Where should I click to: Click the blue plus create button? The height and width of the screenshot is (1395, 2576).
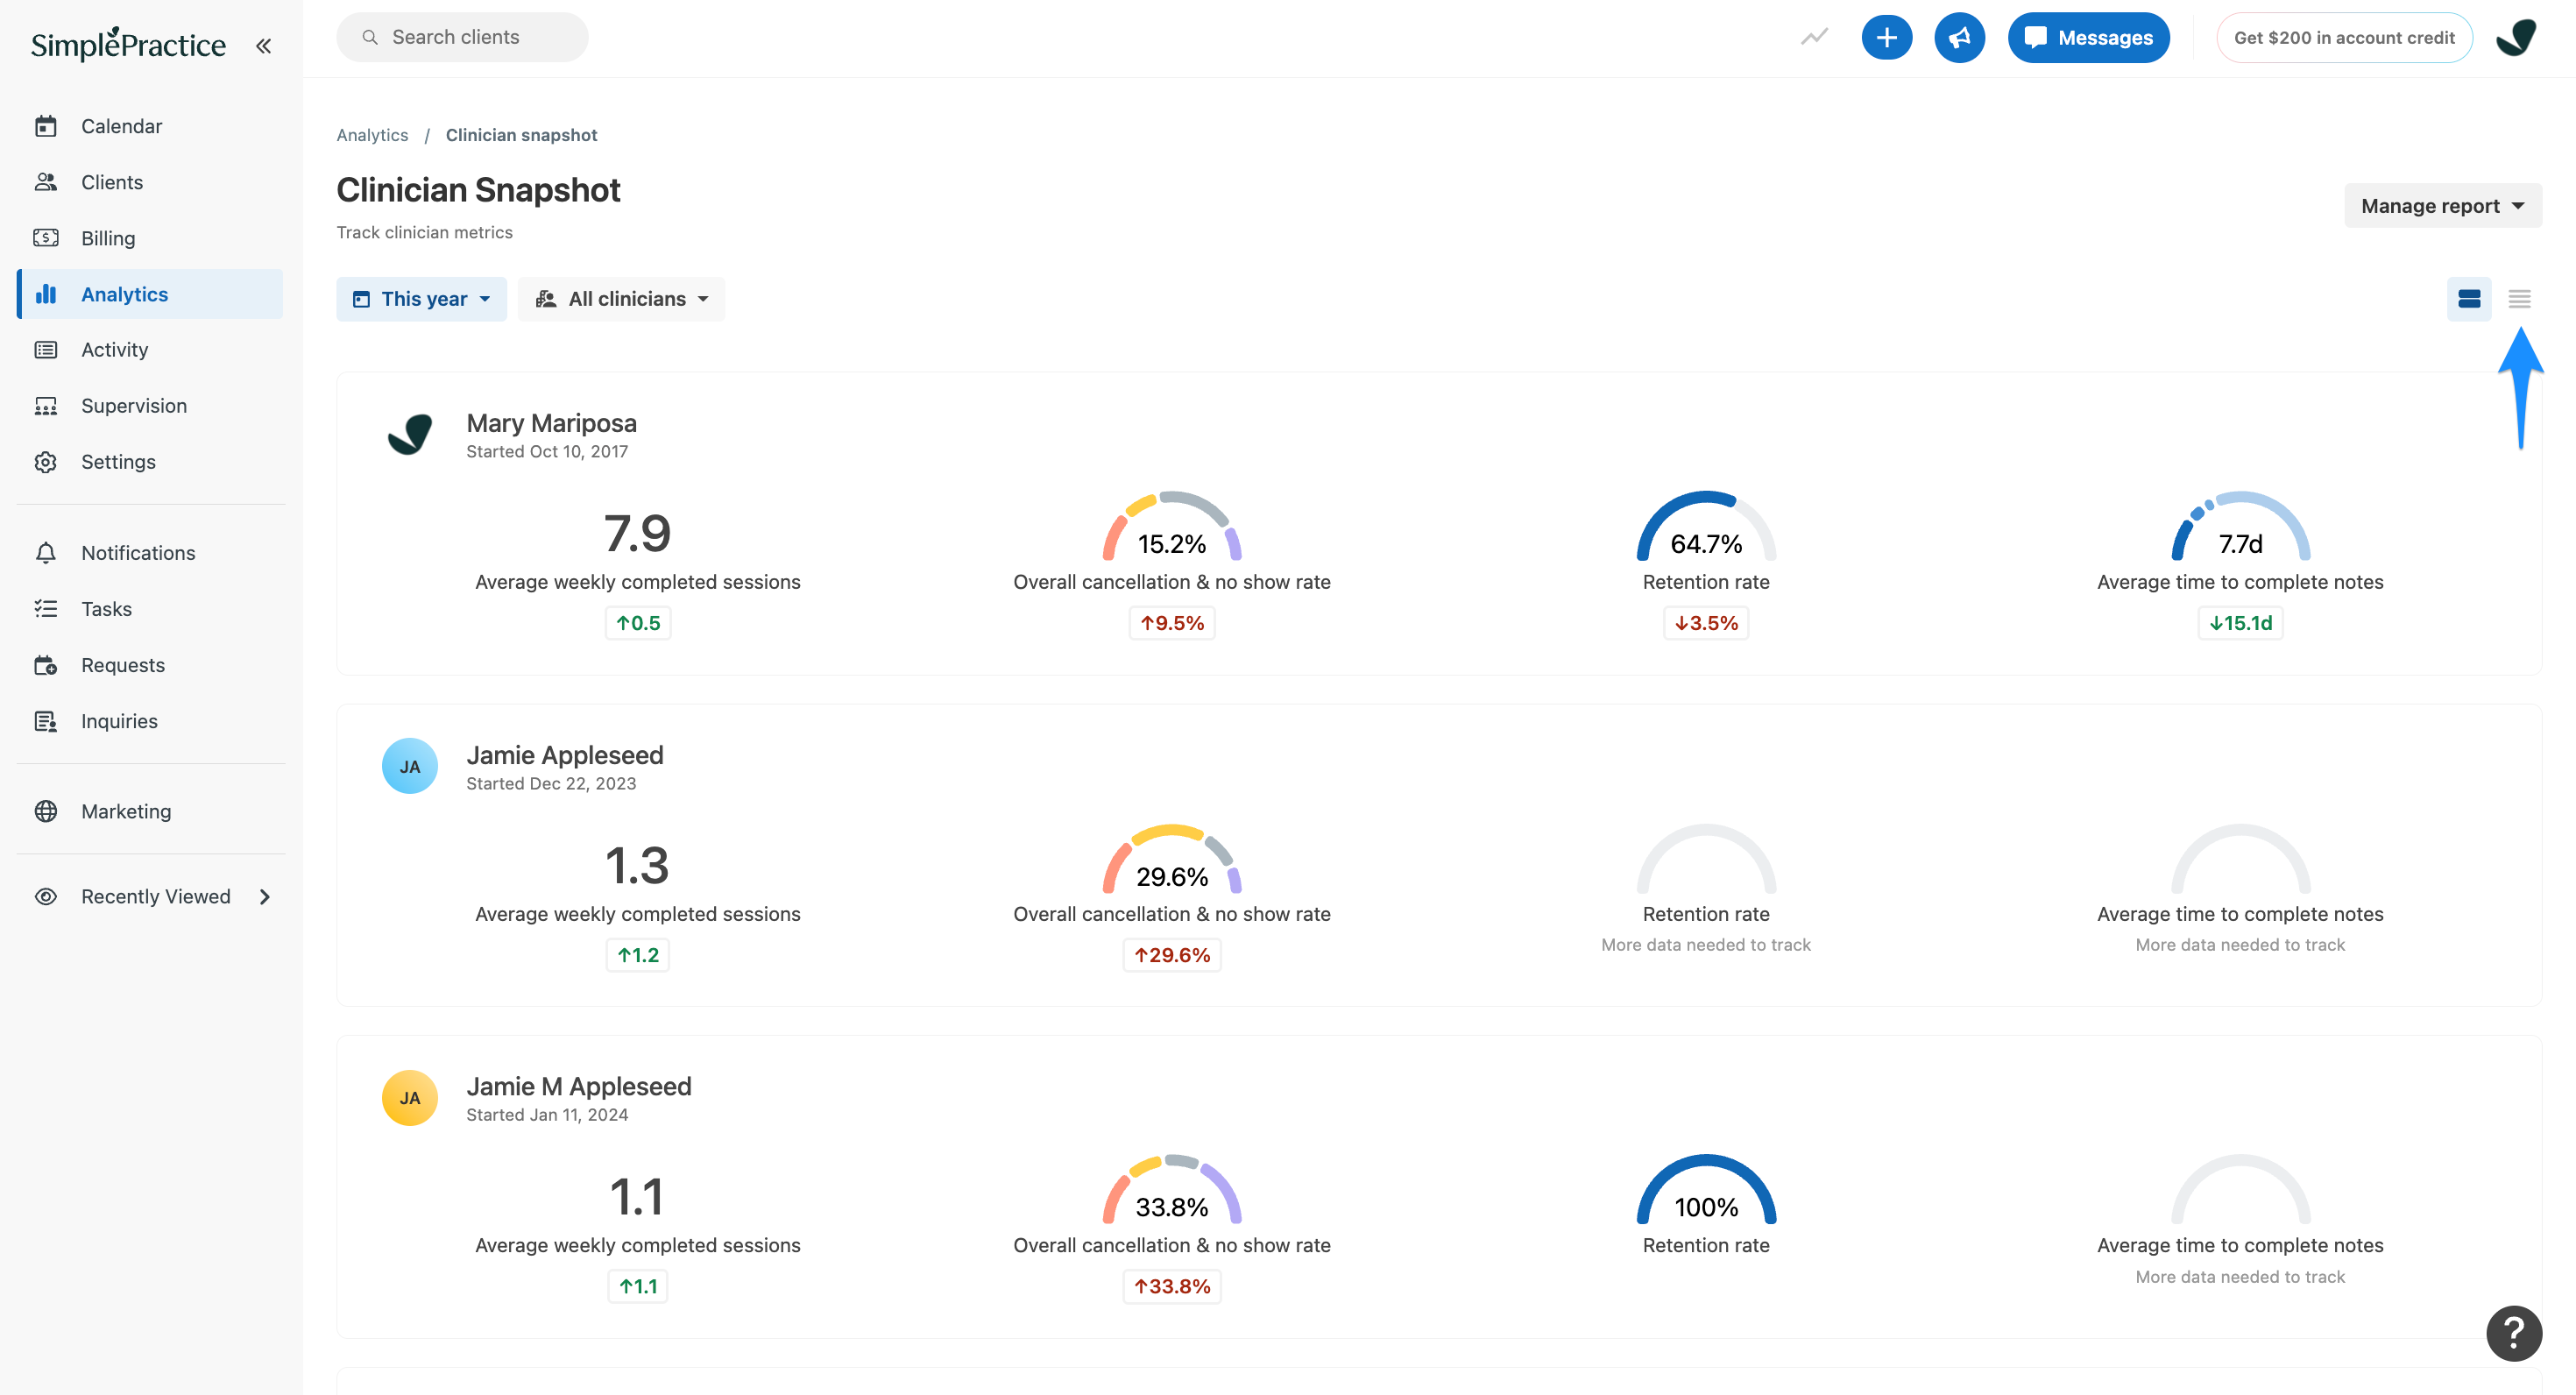pyautogui.click(x=1886, y=37)
